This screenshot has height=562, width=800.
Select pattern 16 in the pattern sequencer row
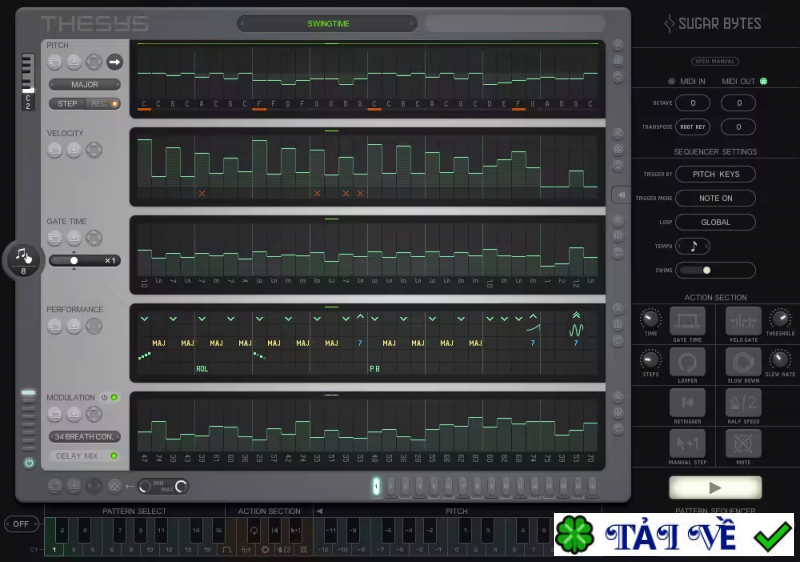pyautogui.click(x=592, y=486)
